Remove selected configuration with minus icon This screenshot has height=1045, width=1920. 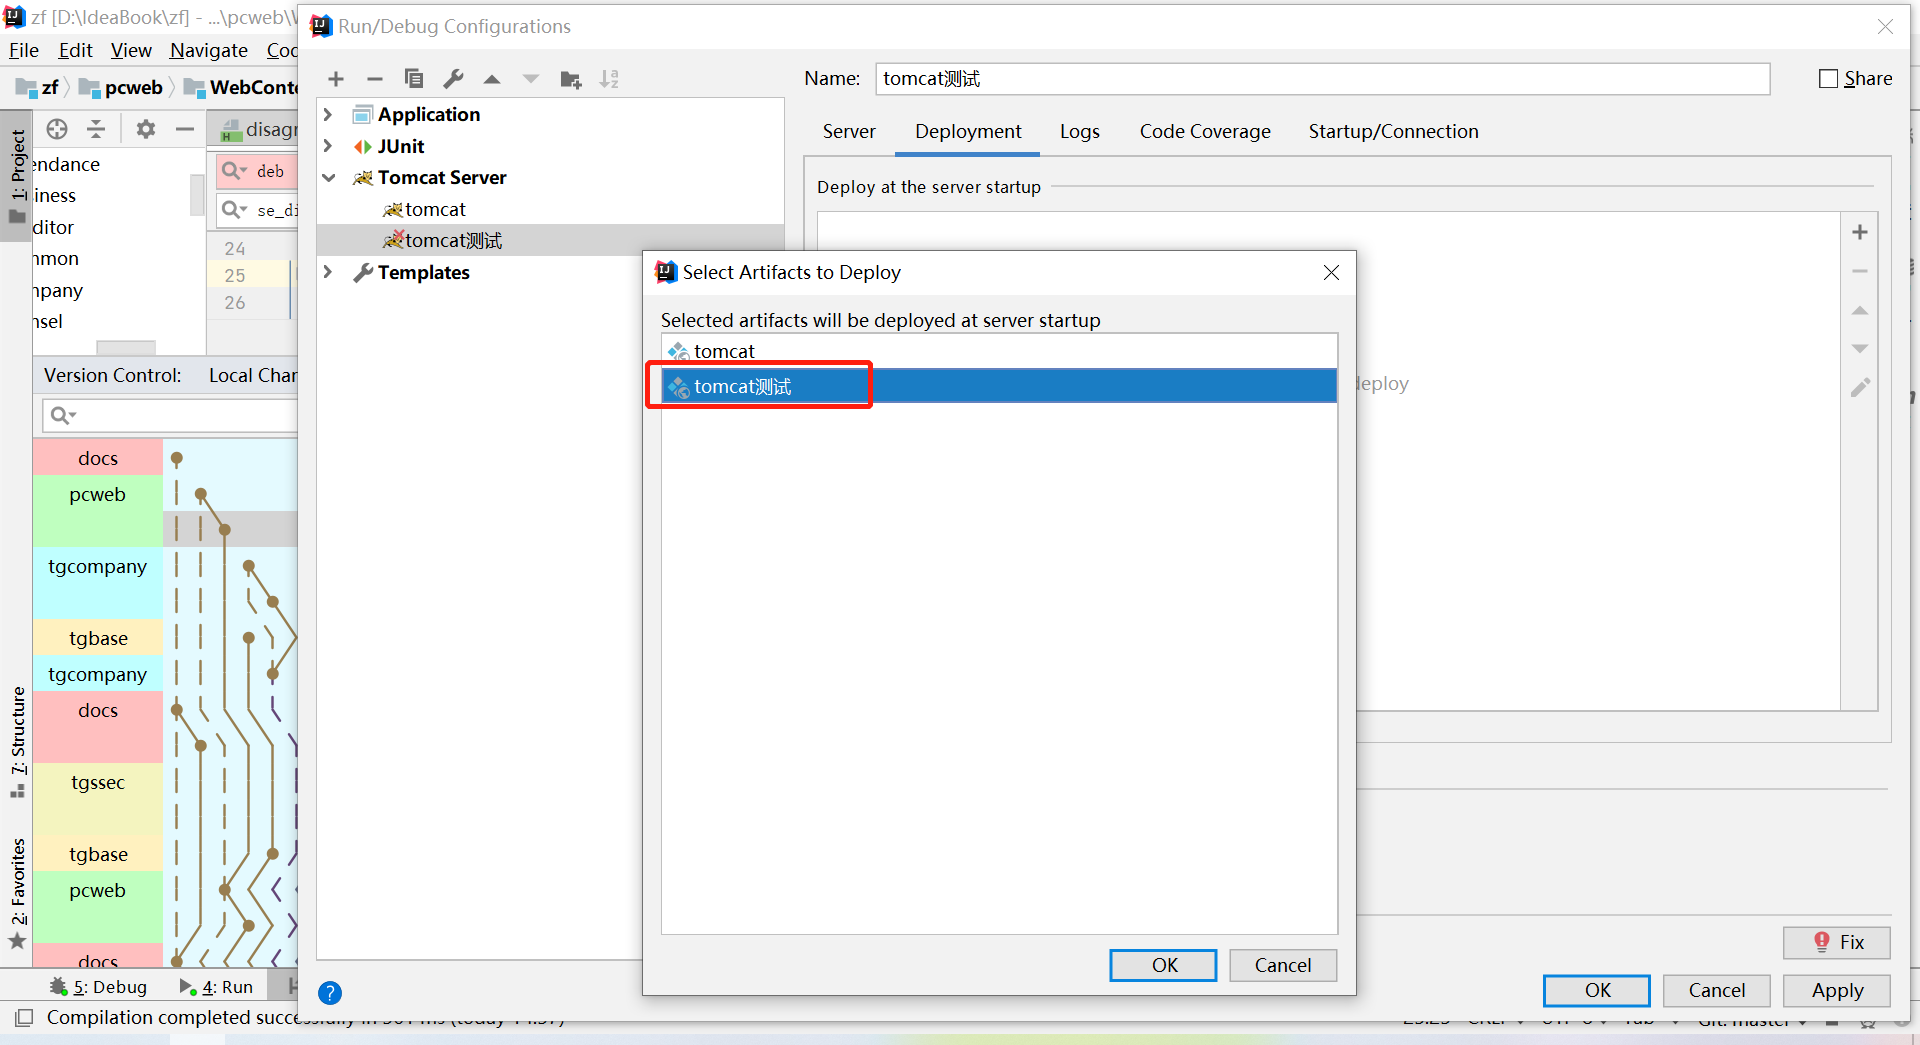tap(375, 79)
